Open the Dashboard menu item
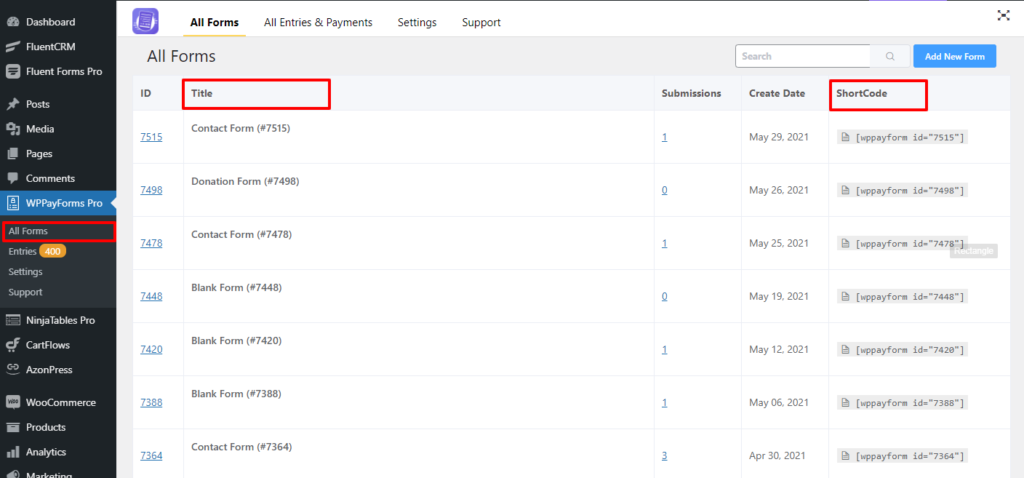 [50, 21]
